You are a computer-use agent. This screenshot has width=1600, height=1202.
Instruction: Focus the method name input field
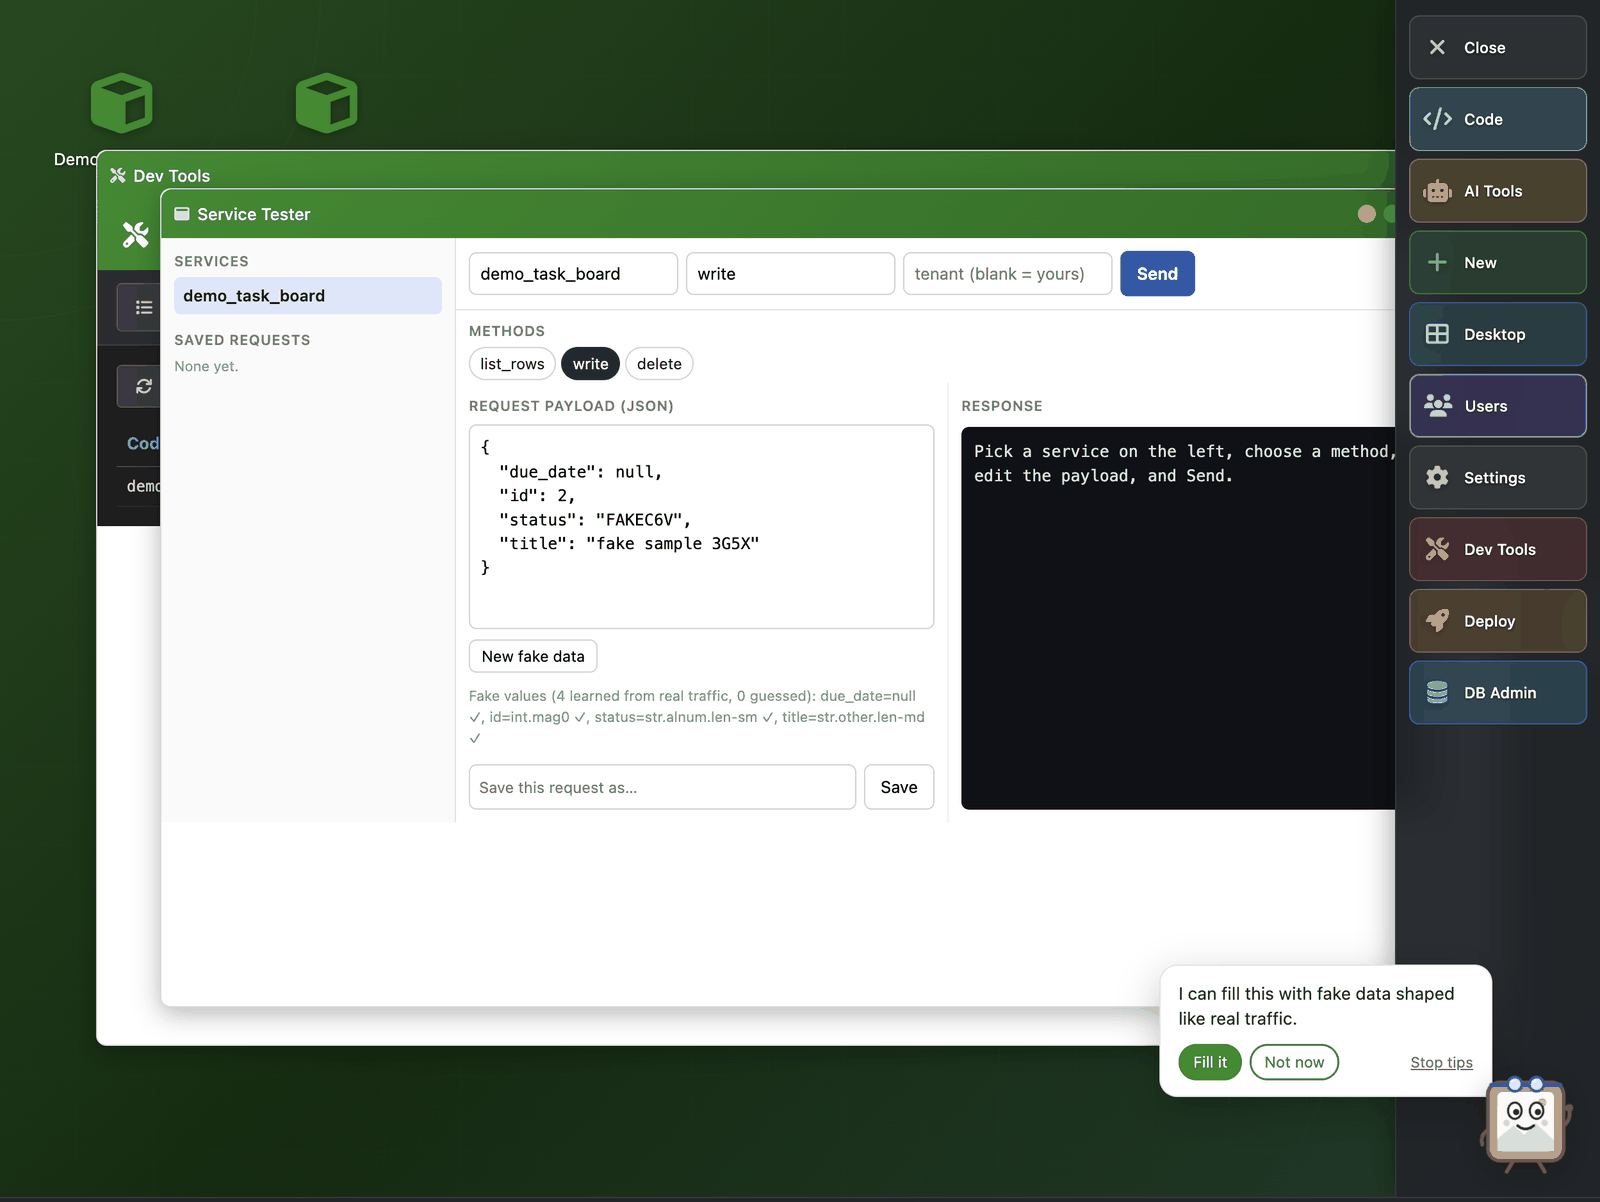point(790,274)
